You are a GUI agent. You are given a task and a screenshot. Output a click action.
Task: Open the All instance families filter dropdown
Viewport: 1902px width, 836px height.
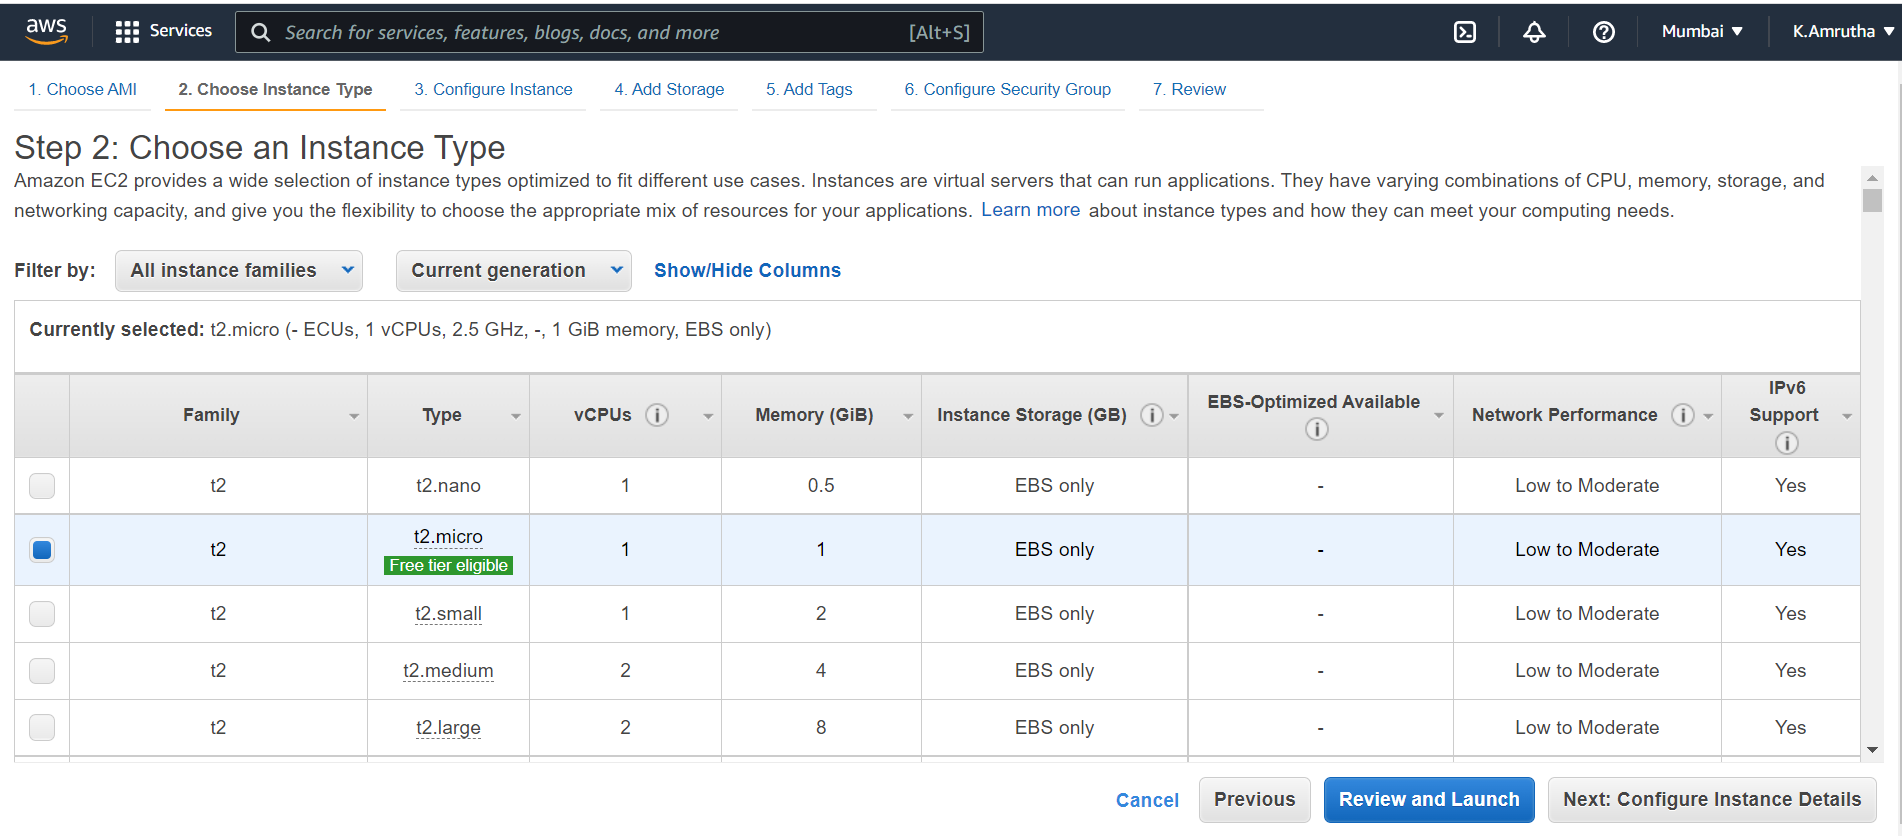(x=239, y=271)
